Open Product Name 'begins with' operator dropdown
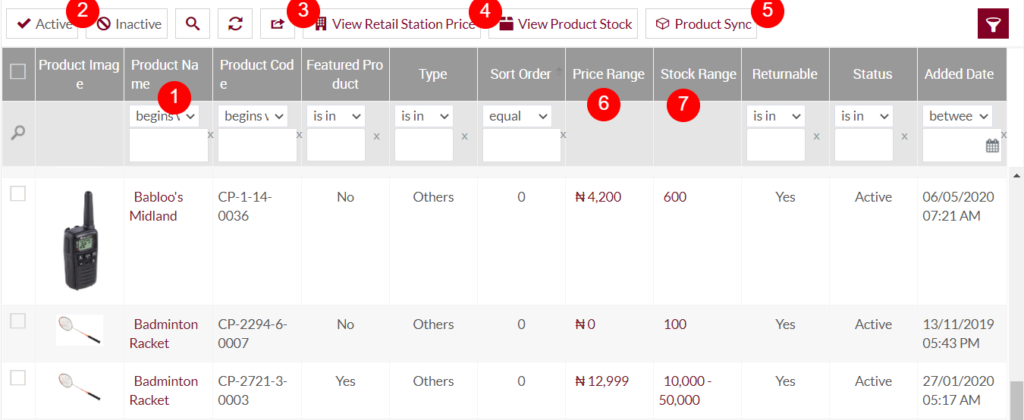The image size is (1024, 420). click(164, 116)
